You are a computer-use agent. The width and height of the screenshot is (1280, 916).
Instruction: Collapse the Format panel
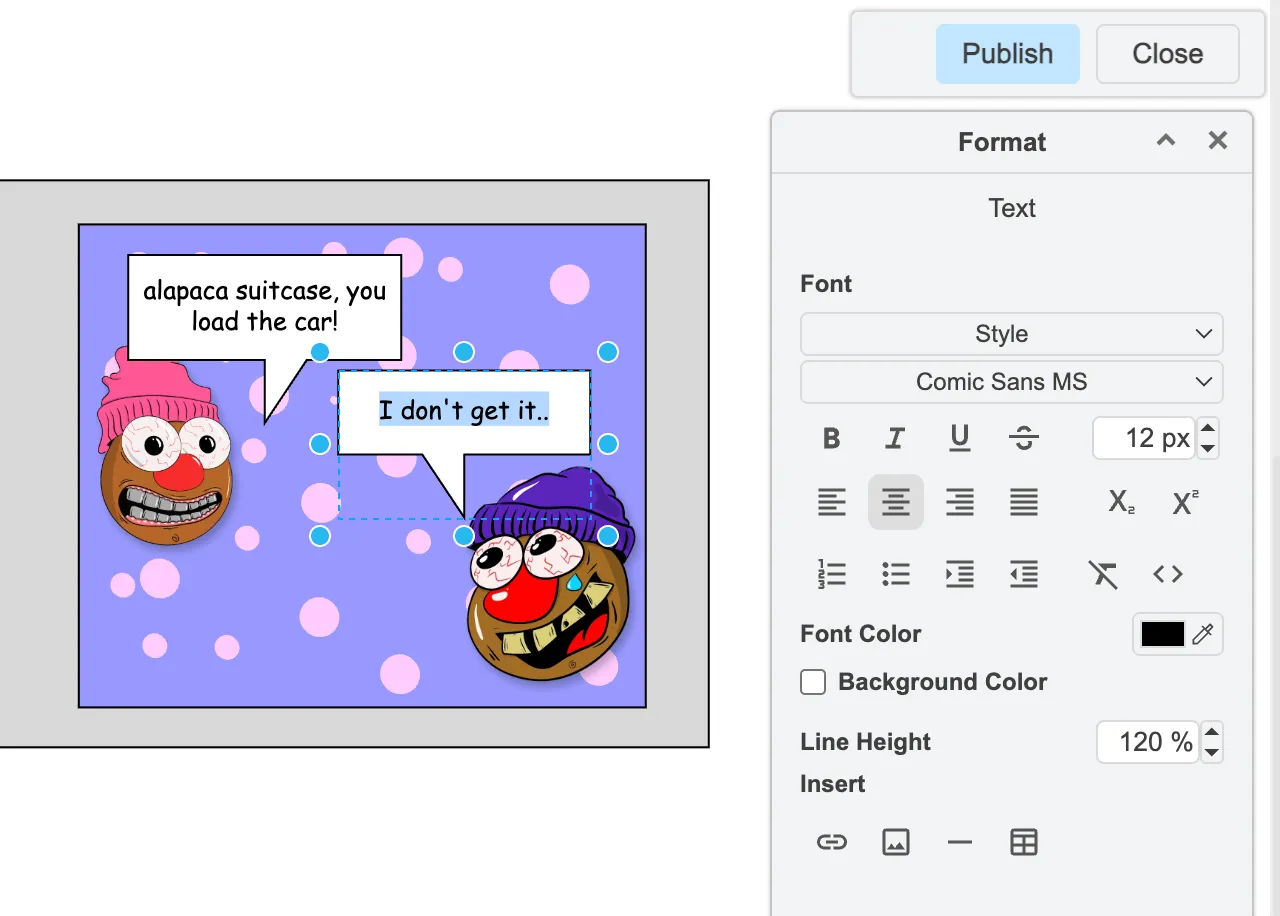1165,141
